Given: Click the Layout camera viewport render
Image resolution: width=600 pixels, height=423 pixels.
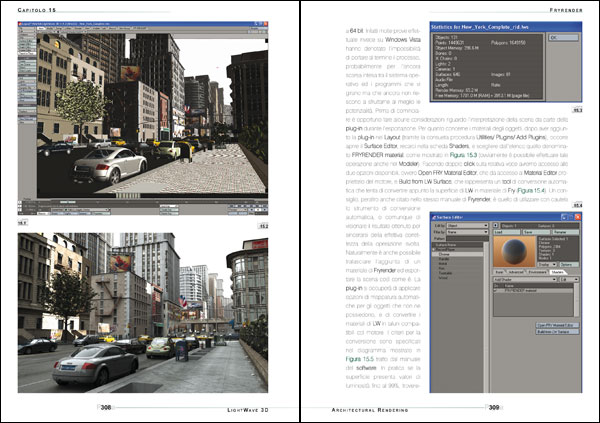Looking at the screenshot, I should (152, 115).
